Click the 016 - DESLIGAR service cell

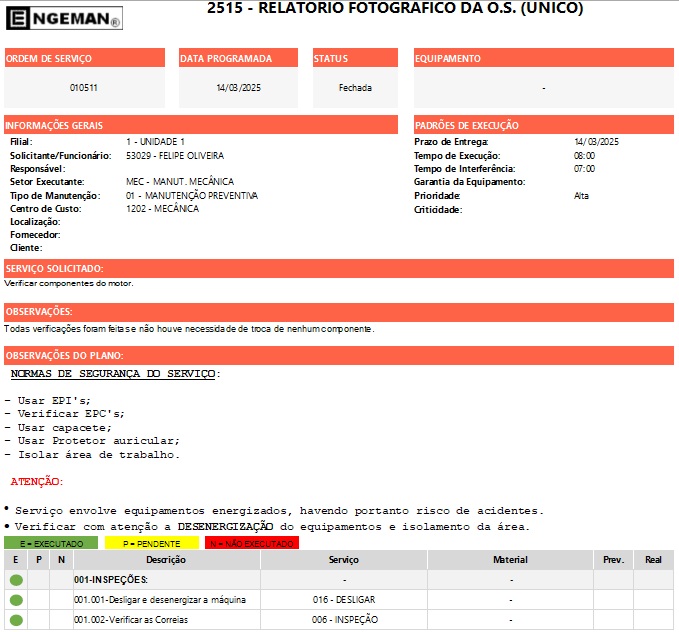[343, 600]
